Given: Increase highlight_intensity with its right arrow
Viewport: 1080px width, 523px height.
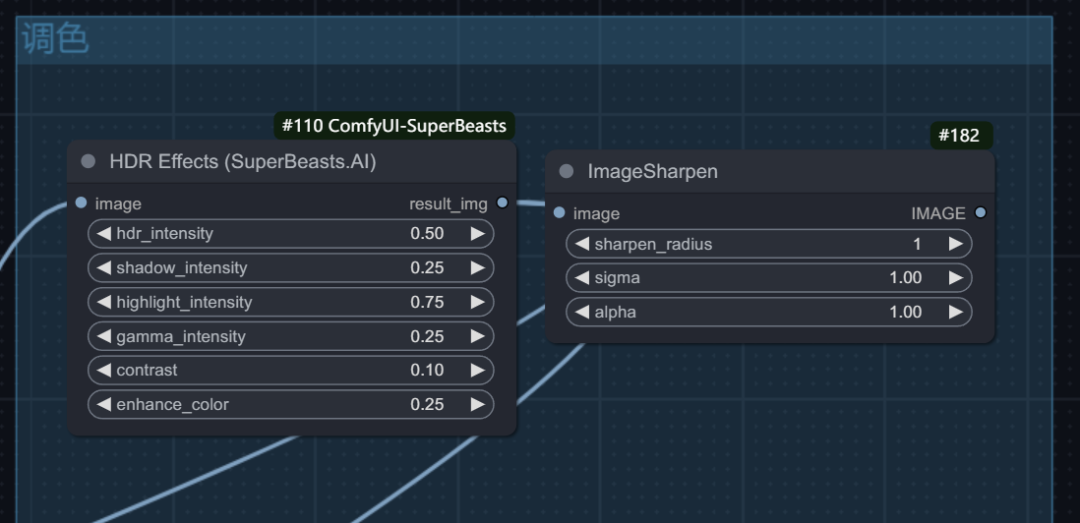Looking at the screenshot, I should tap(477, 302).
